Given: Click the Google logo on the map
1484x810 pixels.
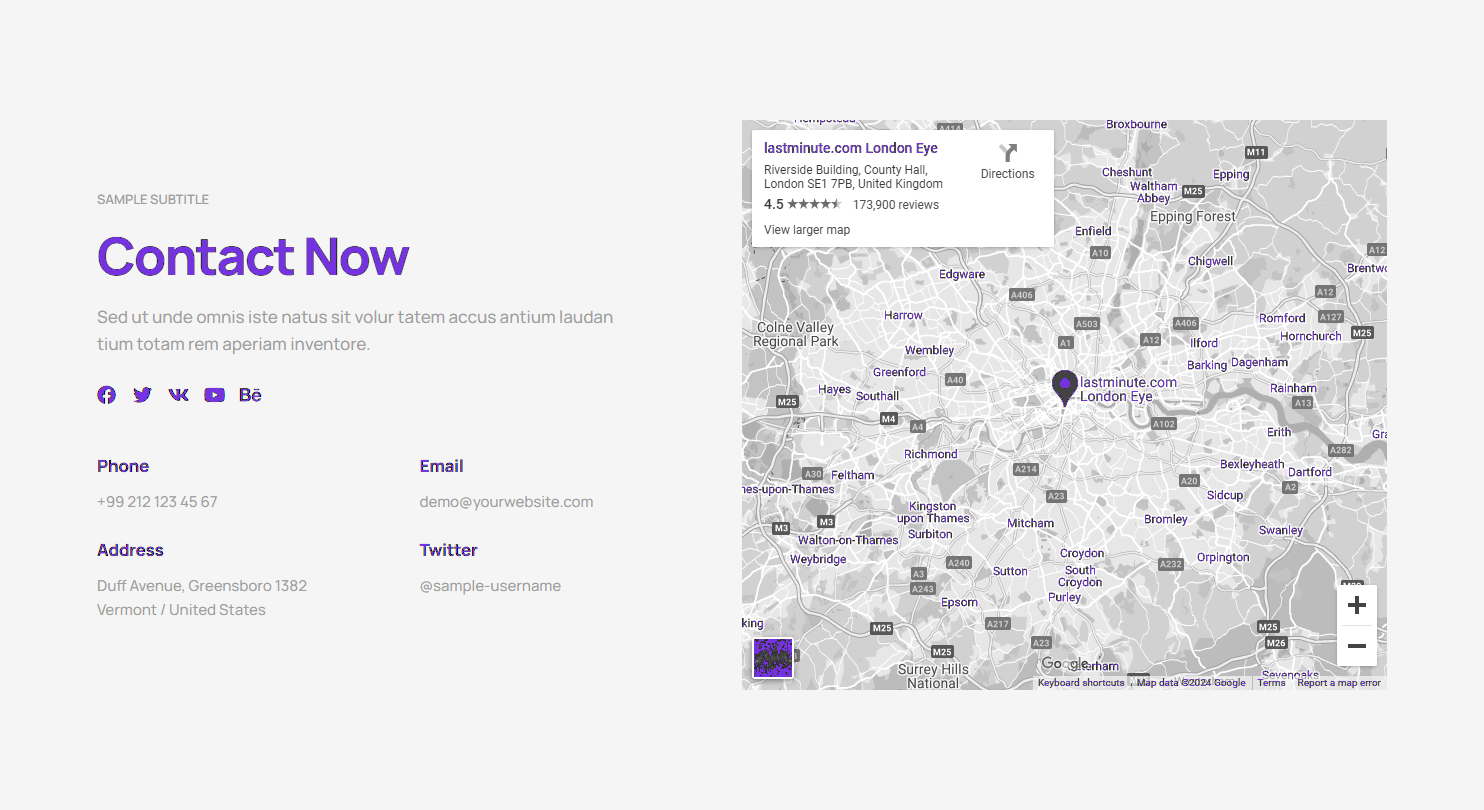Looking at the screenshot, I should pyautogui.click(x=1064, y=664).
